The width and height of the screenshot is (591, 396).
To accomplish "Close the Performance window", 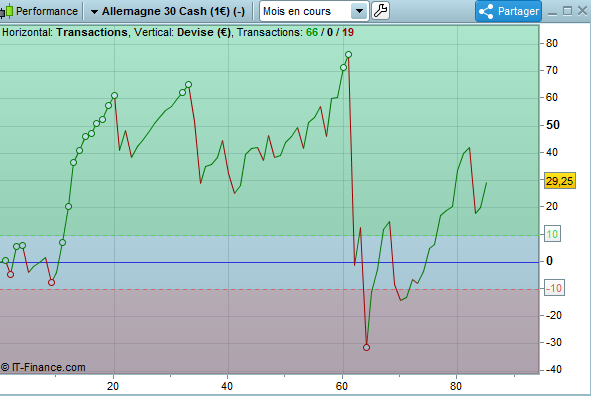I will point(582,11).
